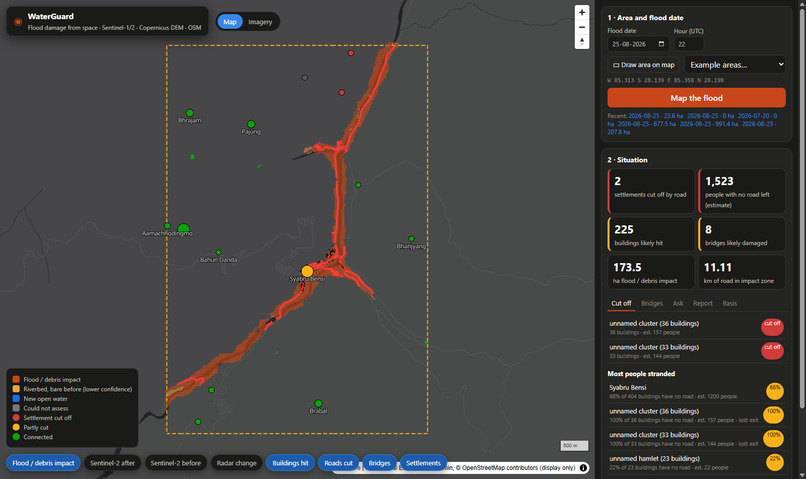Enable the Sentinel-2 after layer
The height and width of the screenshot is (479, 806).
click(x=113, y=463)
